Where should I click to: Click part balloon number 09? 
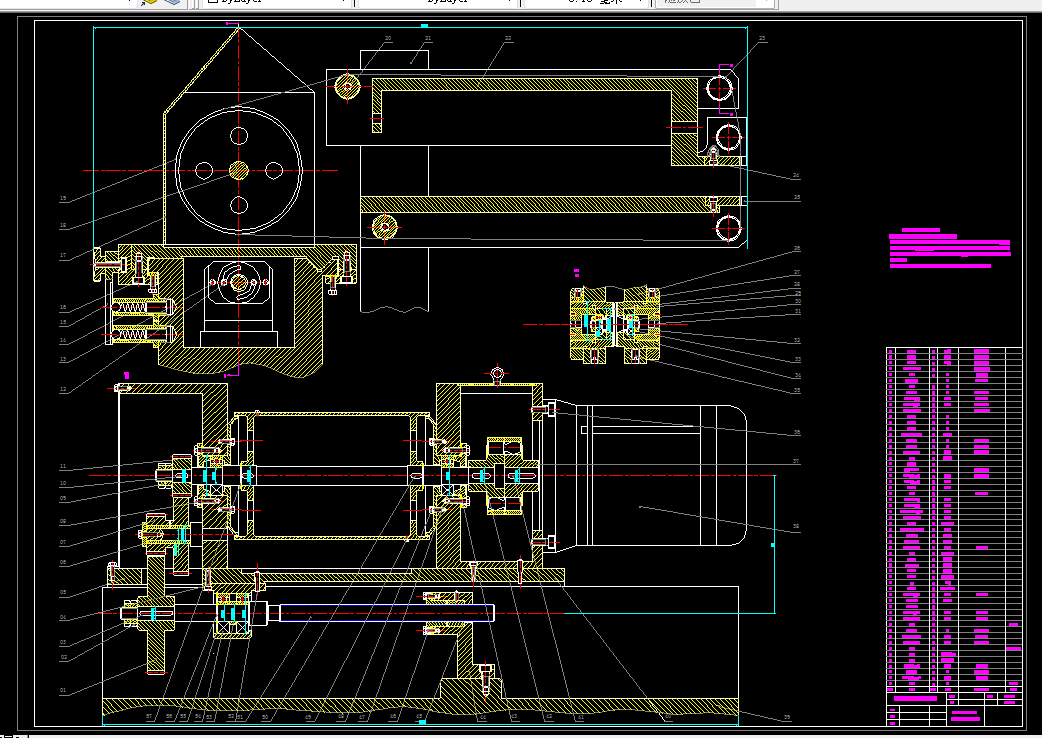pos(63,498)
